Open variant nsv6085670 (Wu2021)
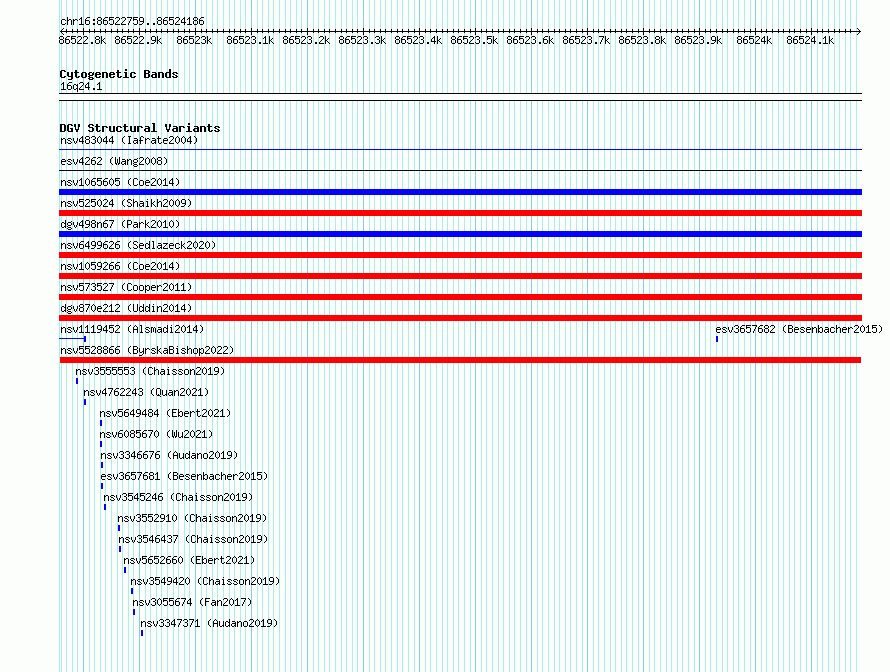This screenshot has width=890, height=672. (156, 434)
